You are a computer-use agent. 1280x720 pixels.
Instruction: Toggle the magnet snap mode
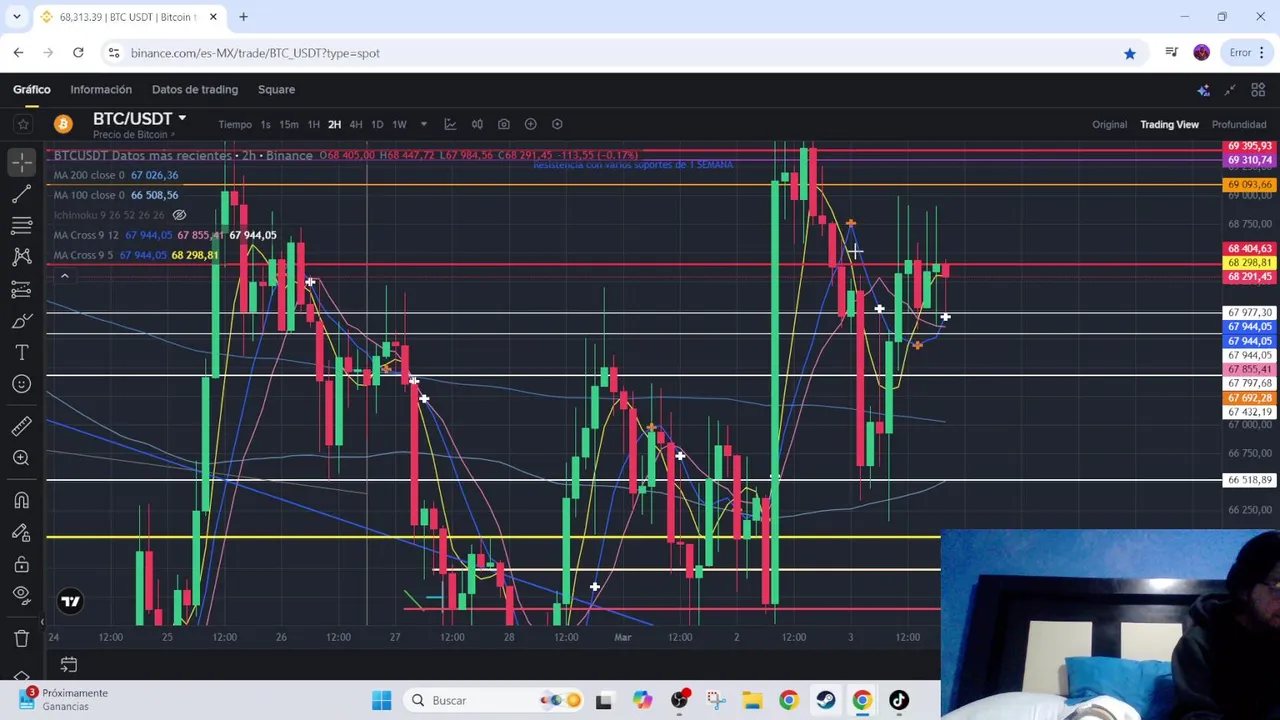[22, 501]
